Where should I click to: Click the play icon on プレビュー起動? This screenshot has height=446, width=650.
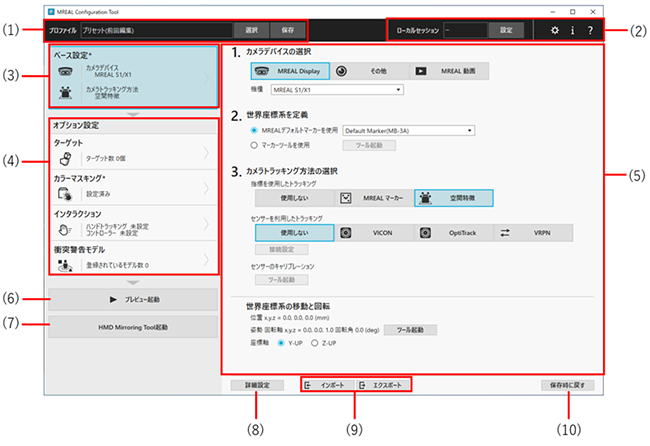pyautogui.click(x=113, y=299)
